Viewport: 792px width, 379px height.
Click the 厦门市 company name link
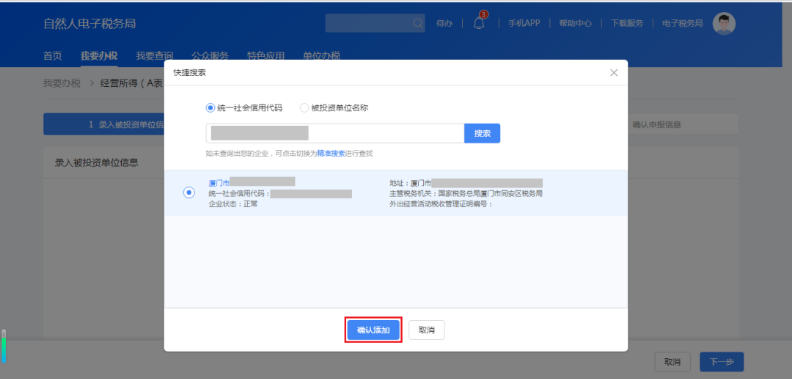pos(219,182)
